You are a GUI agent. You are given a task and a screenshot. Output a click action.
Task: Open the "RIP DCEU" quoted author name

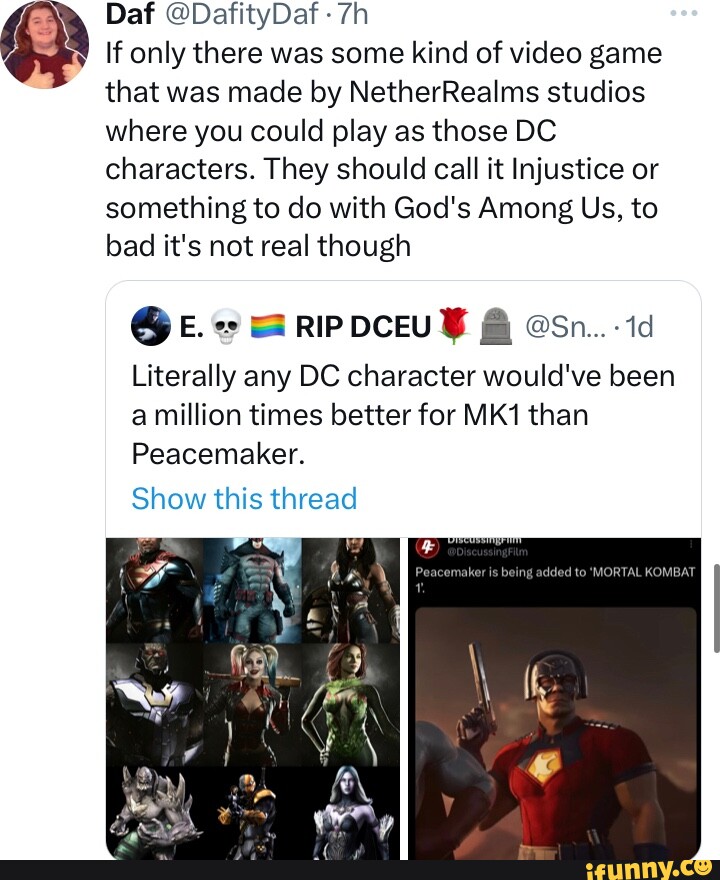pyautogui.click(x=361, y=327)
